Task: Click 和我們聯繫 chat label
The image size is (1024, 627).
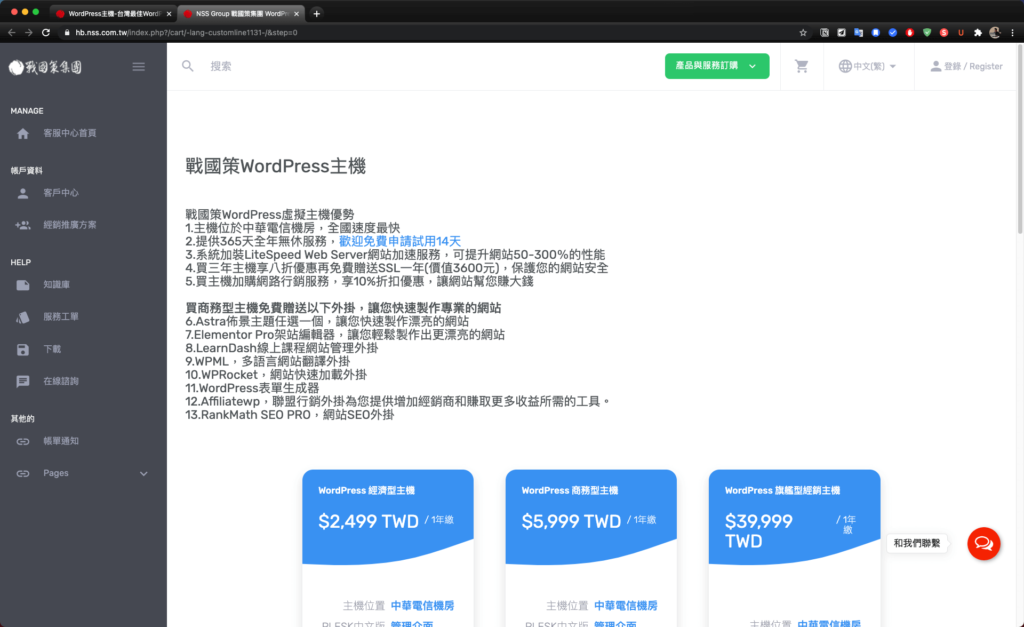Action: tap(917, 543)
